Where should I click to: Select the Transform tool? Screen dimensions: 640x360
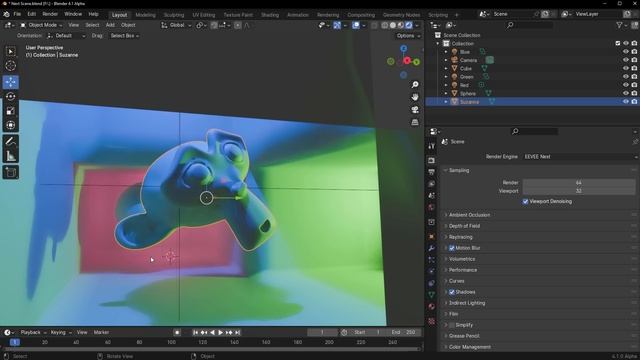(11, 125)
